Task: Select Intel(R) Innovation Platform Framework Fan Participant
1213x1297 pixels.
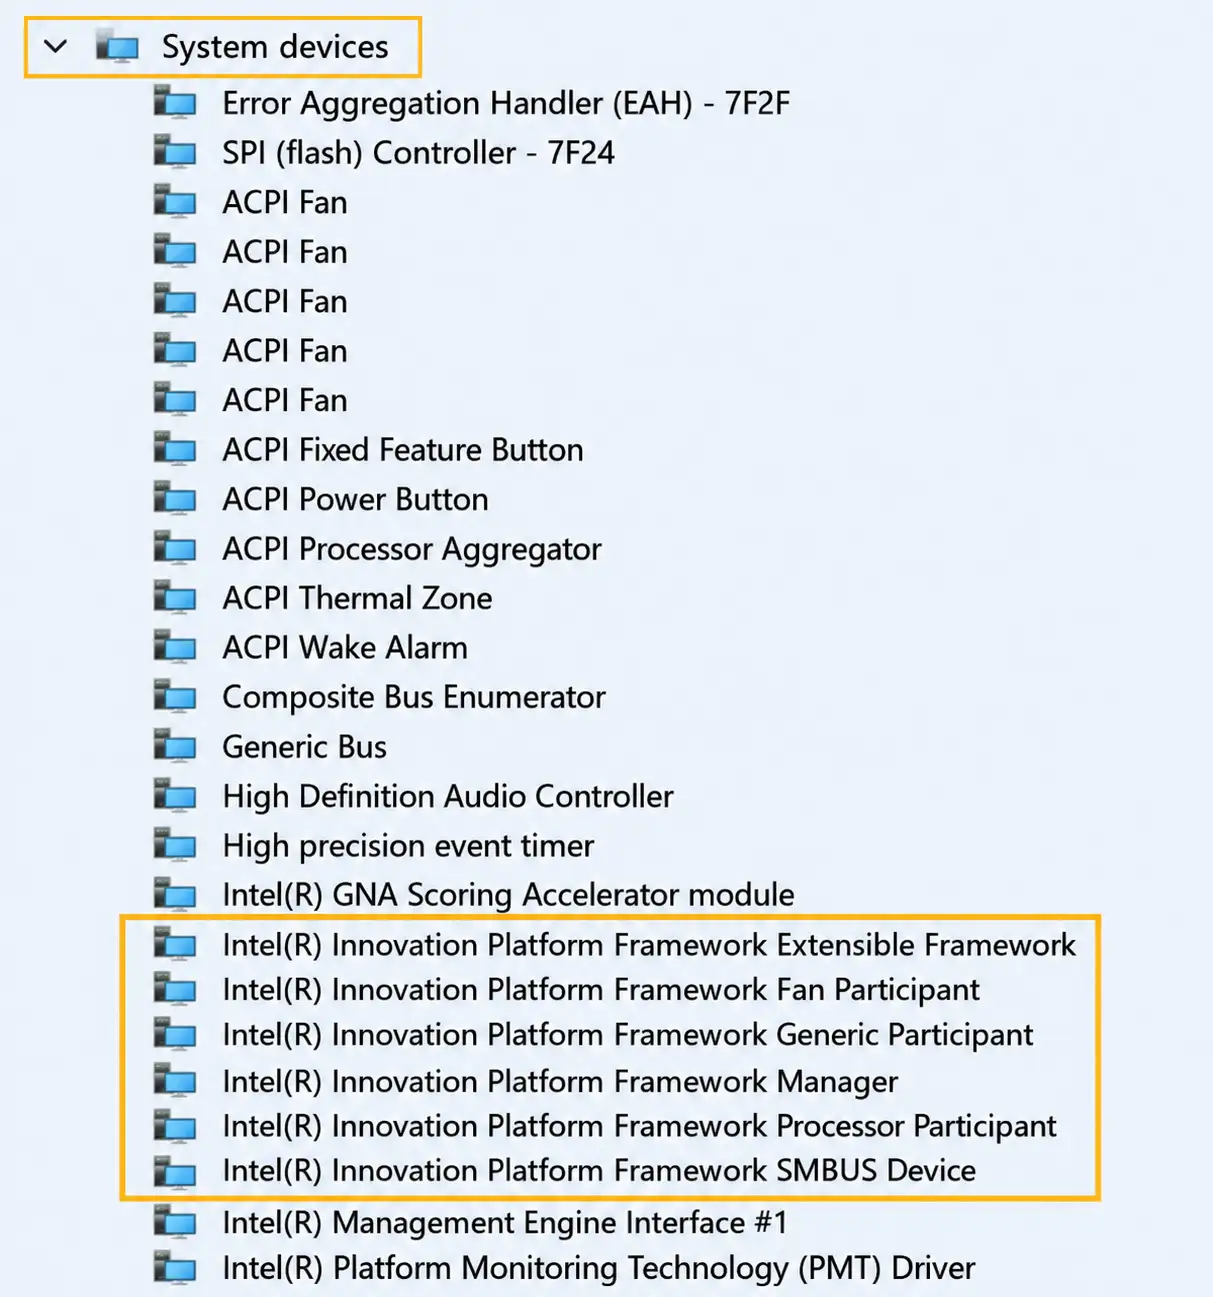Action: pyautogui.click(x=601, y=990)
